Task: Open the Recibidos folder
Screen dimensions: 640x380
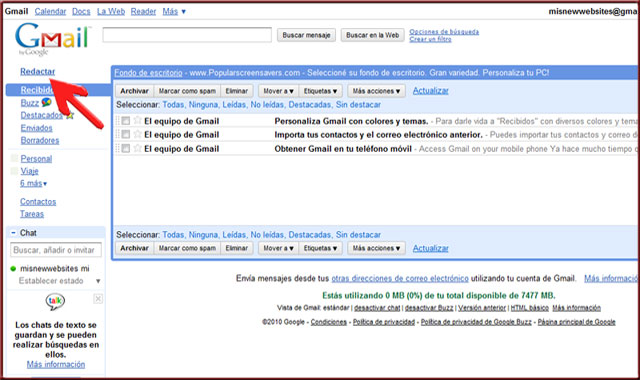Action: [37, 90]
